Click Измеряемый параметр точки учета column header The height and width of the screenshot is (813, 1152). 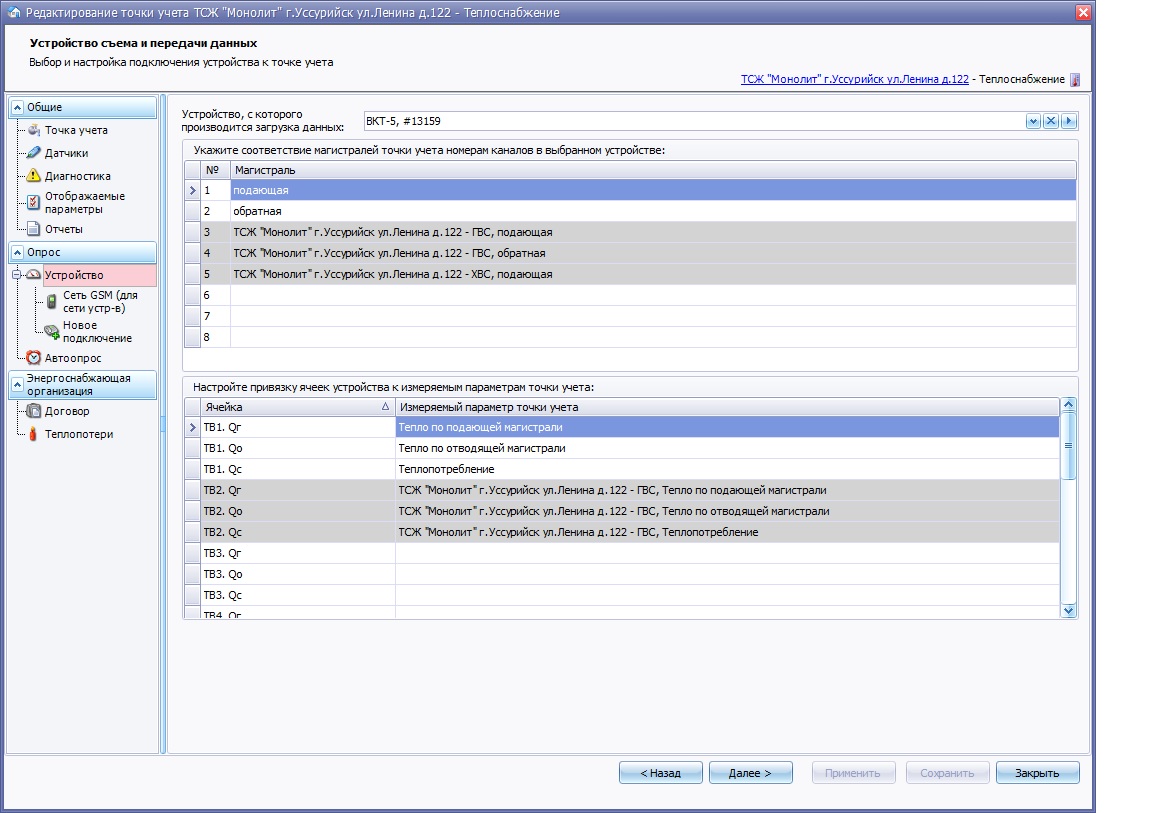coord(727,407)
